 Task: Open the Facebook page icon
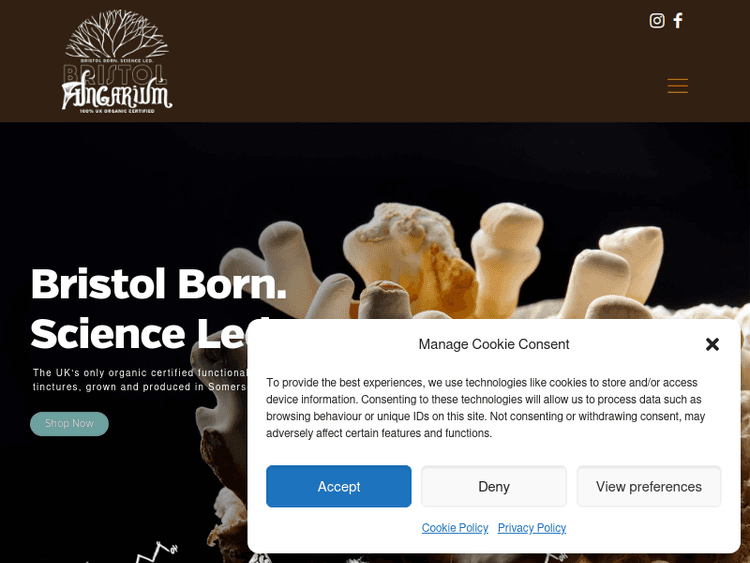(678, 21)
